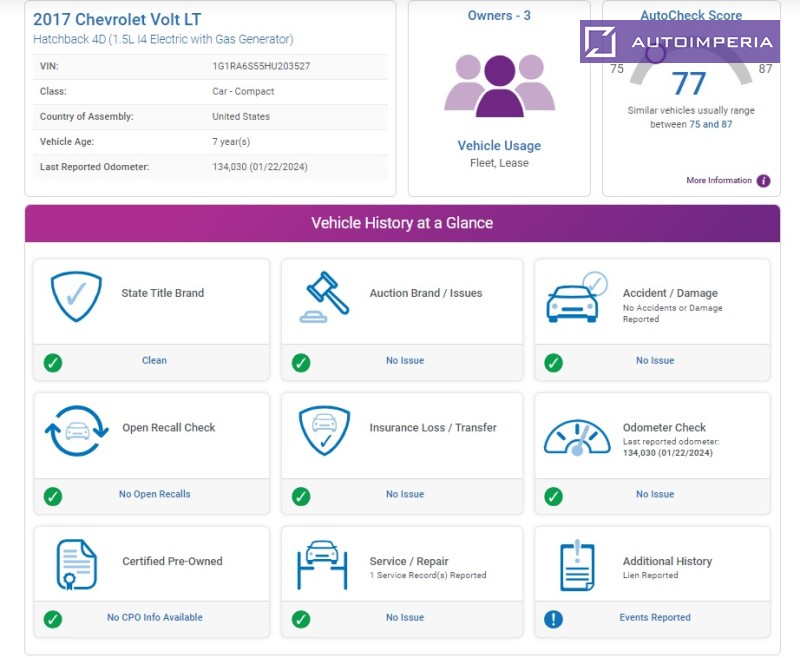800x658 pixels.
Task: Open the Events Reported link
Action: tap(655, 617)
